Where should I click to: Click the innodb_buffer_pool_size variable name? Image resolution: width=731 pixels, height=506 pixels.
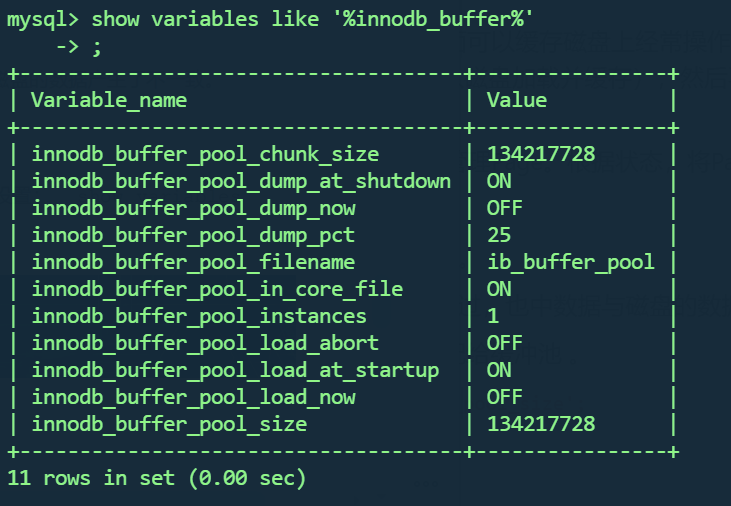[x=169, y=424]
